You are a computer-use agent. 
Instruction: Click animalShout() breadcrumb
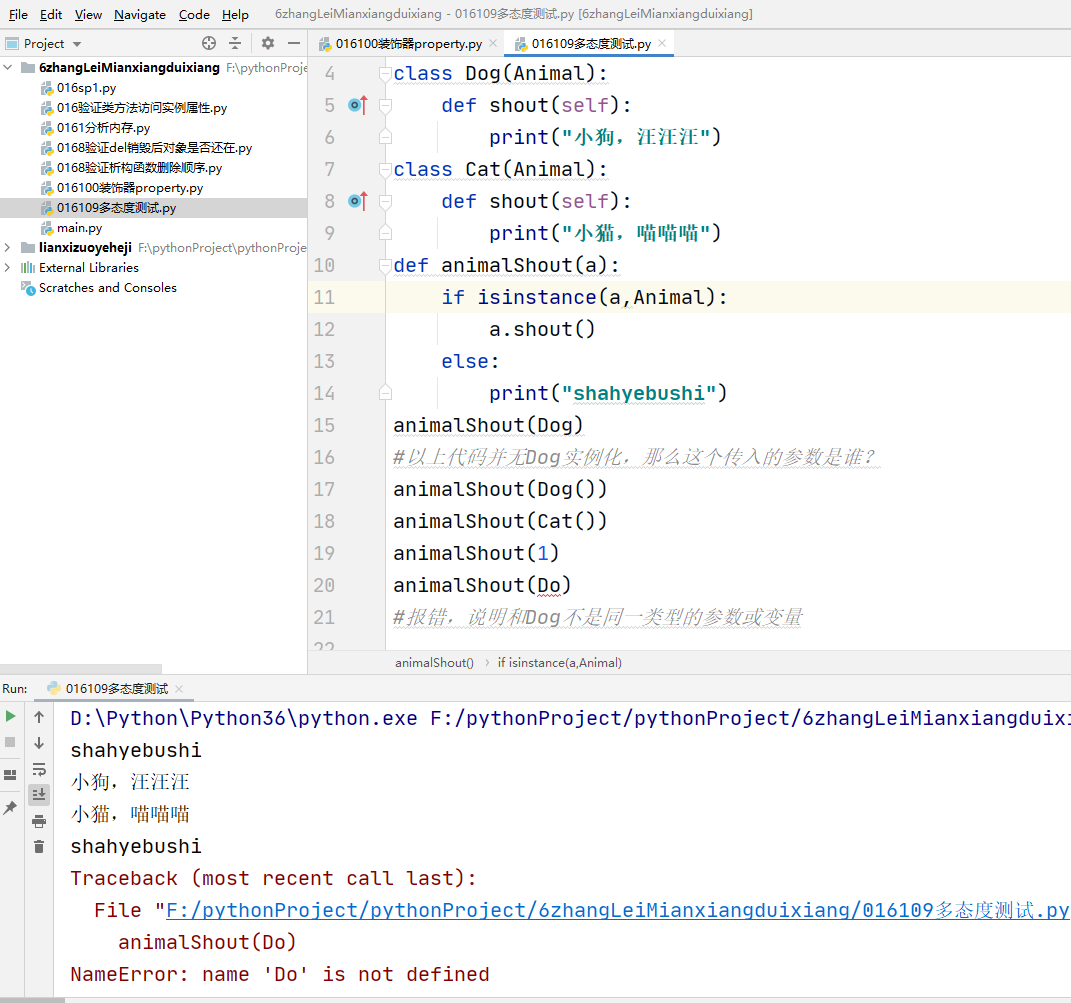(x=434, y=663)
